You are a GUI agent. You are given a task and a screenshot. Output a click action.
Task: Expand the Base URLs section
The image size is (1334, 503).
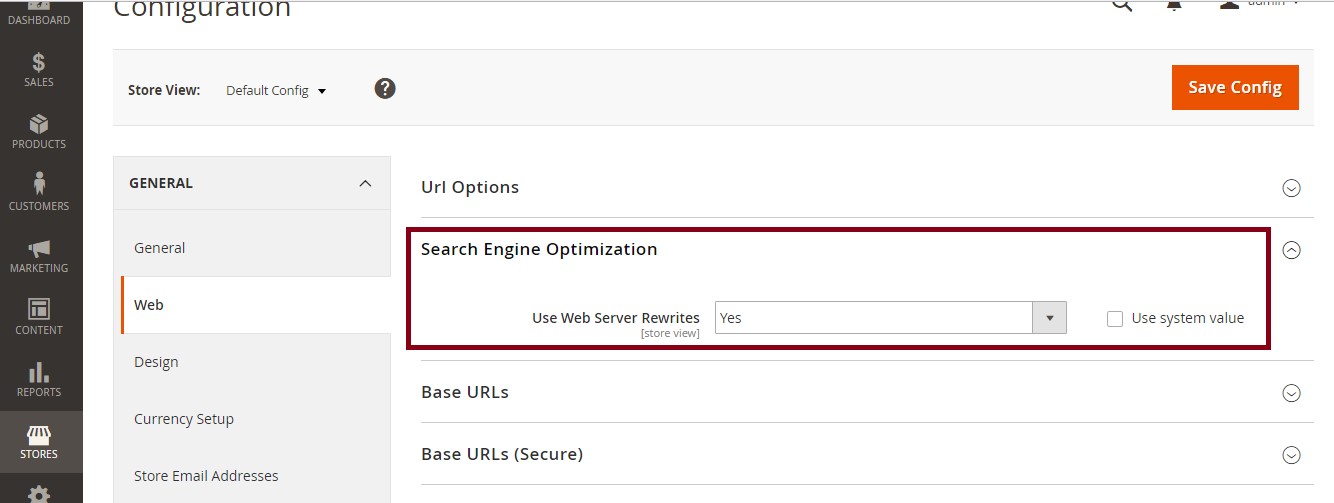(x=1291, y=393)
